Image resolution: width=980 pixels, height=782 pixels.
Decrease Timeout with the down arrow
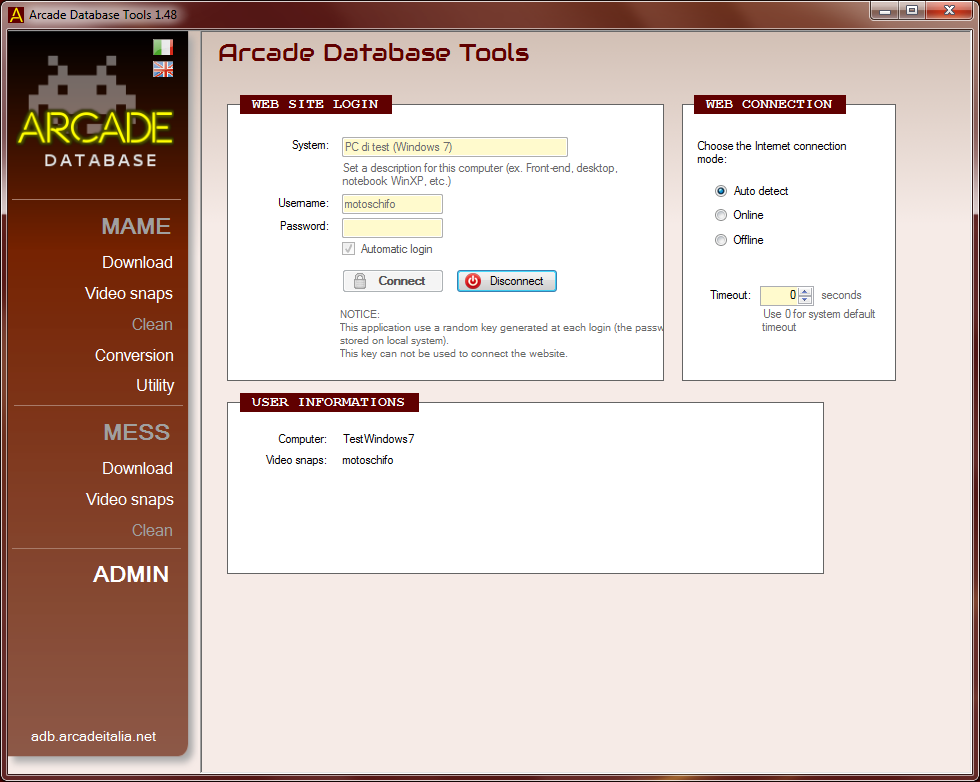tap(805, 299)
